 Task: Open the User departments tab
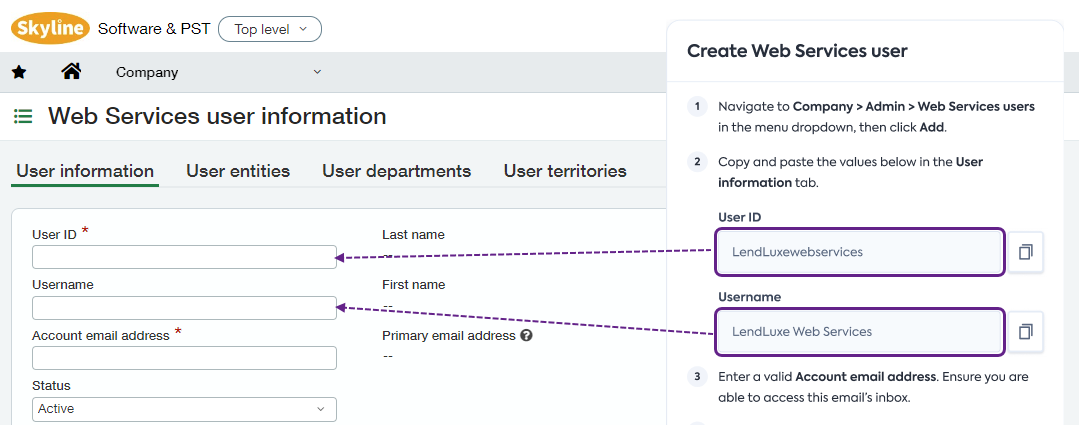396,171
